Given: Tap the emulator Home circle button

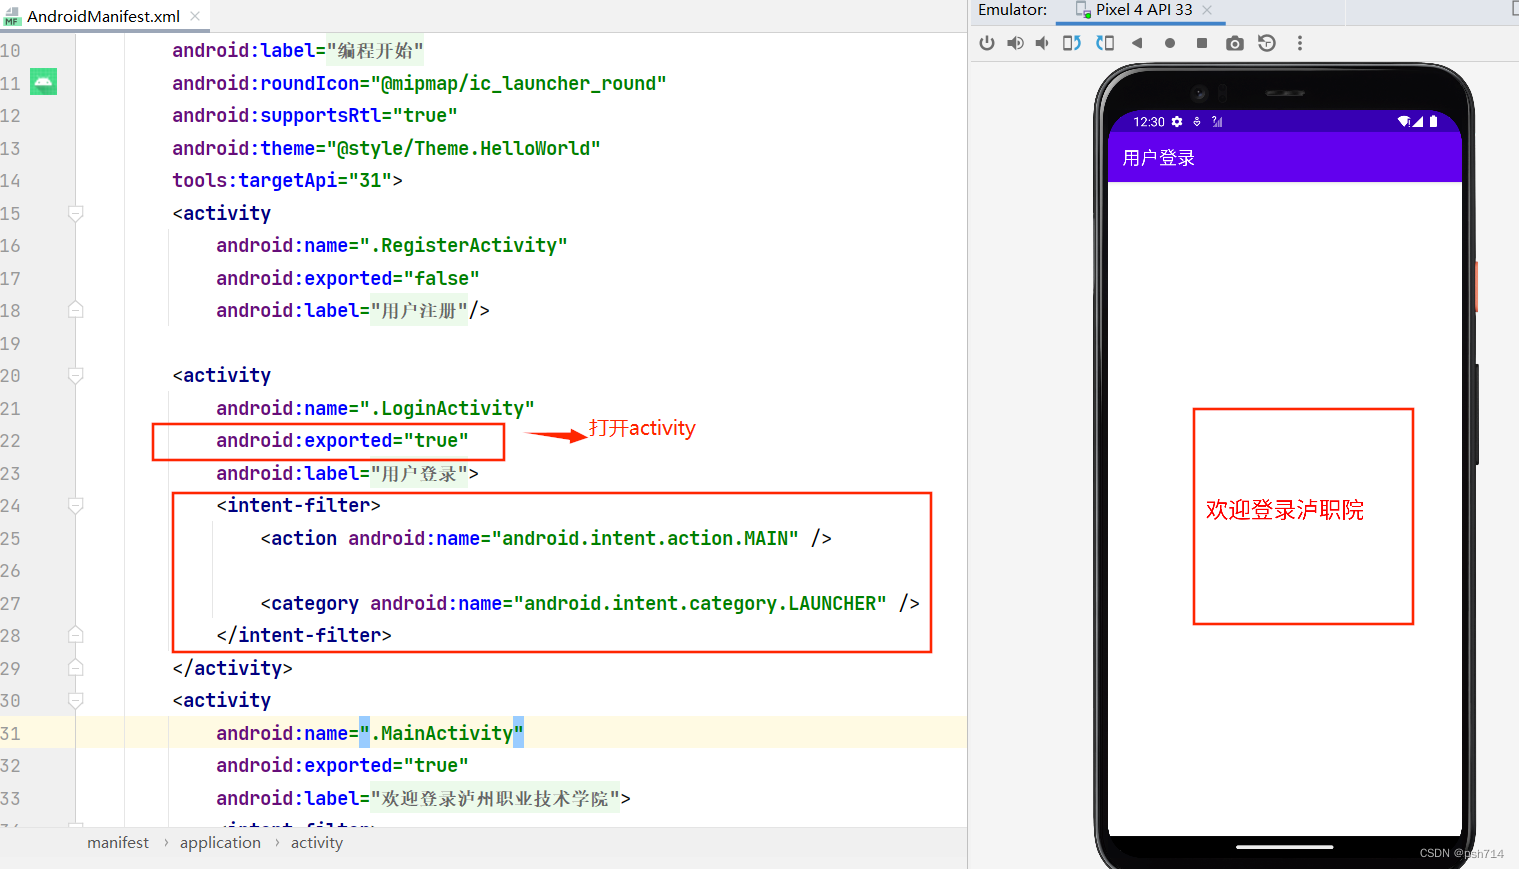Looking at the screenshot, I should click(1169, 43).
